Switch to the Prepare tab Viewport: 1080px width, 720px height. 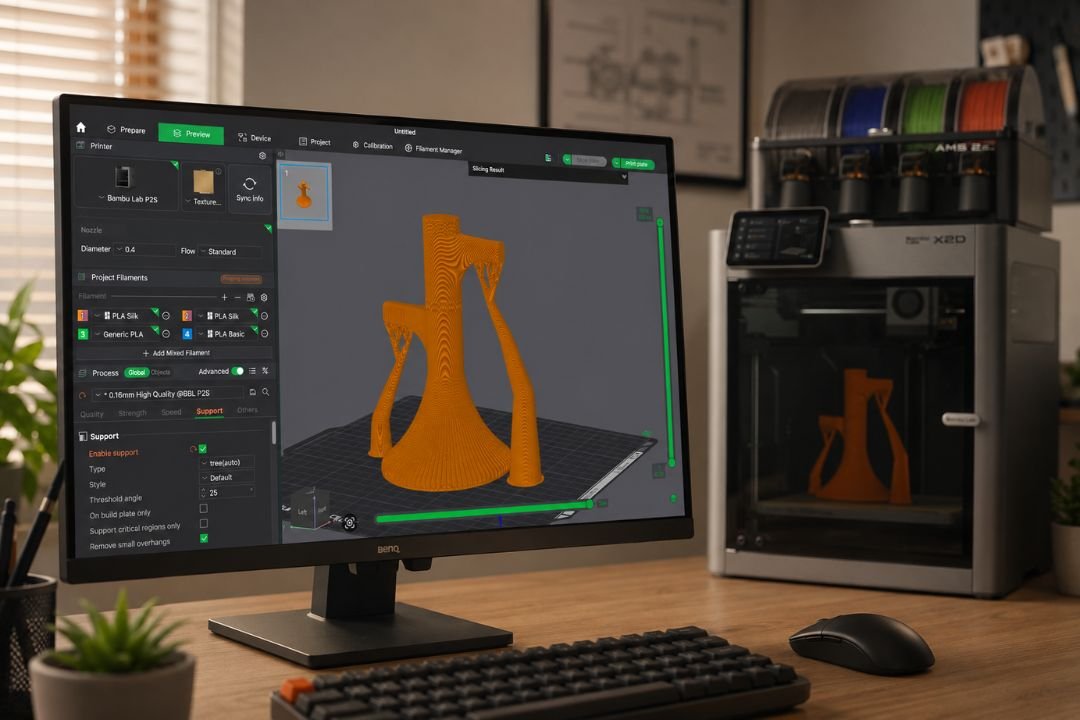(127, 130)
